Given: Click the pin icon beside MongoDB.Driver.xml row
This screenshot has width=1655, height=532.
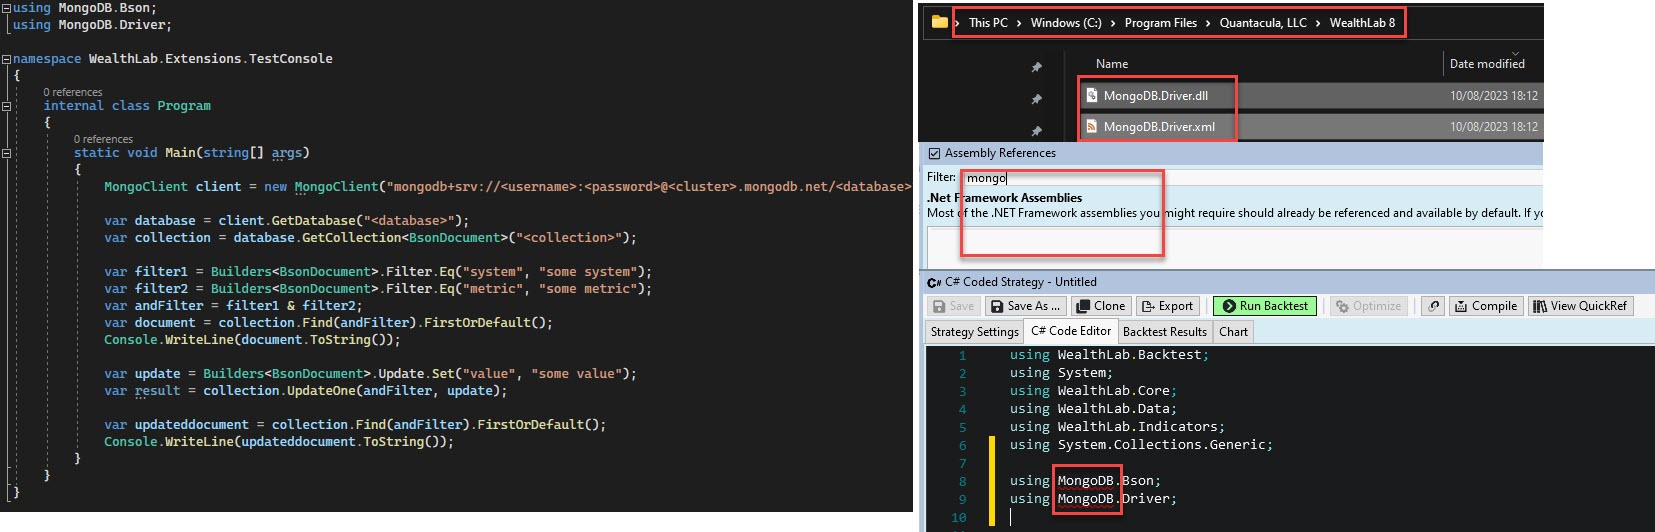Looking at the screenshot, I should tap(1037, 131).
